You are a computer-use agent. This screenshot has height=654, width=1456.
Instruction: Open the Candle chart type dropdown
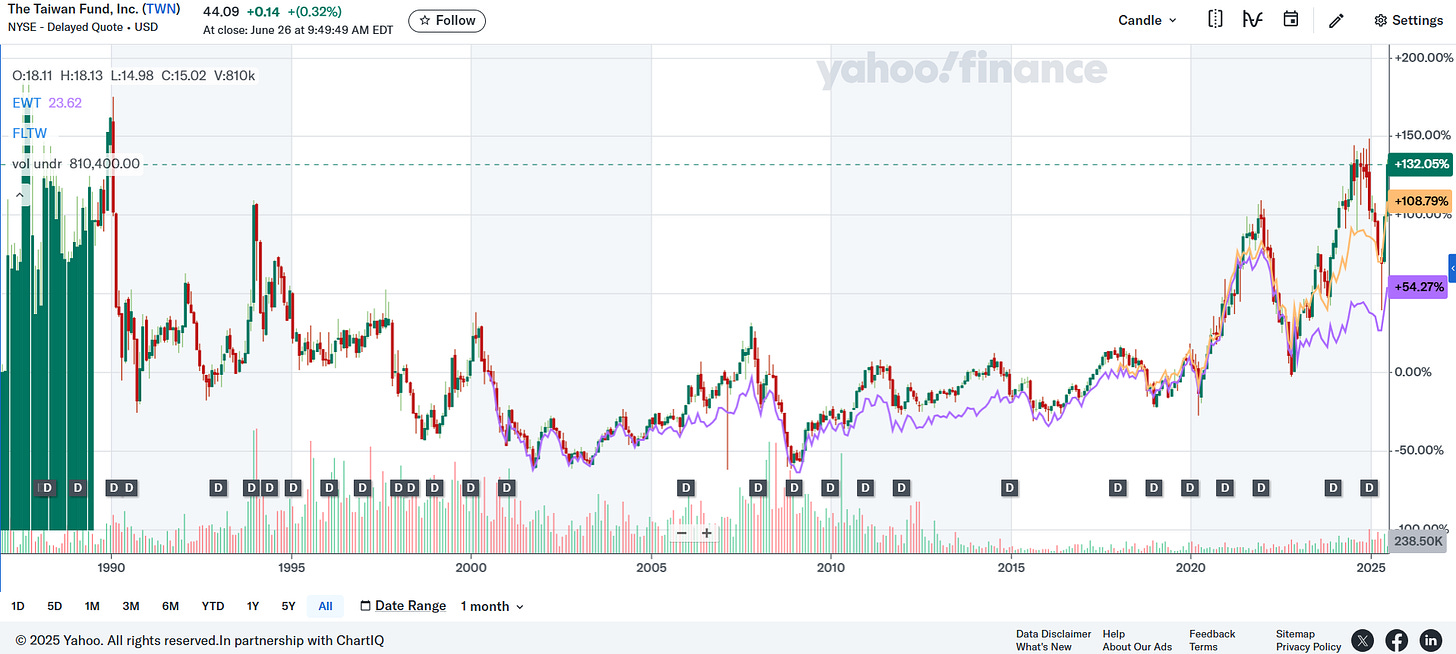click(x=1147, y=20)
